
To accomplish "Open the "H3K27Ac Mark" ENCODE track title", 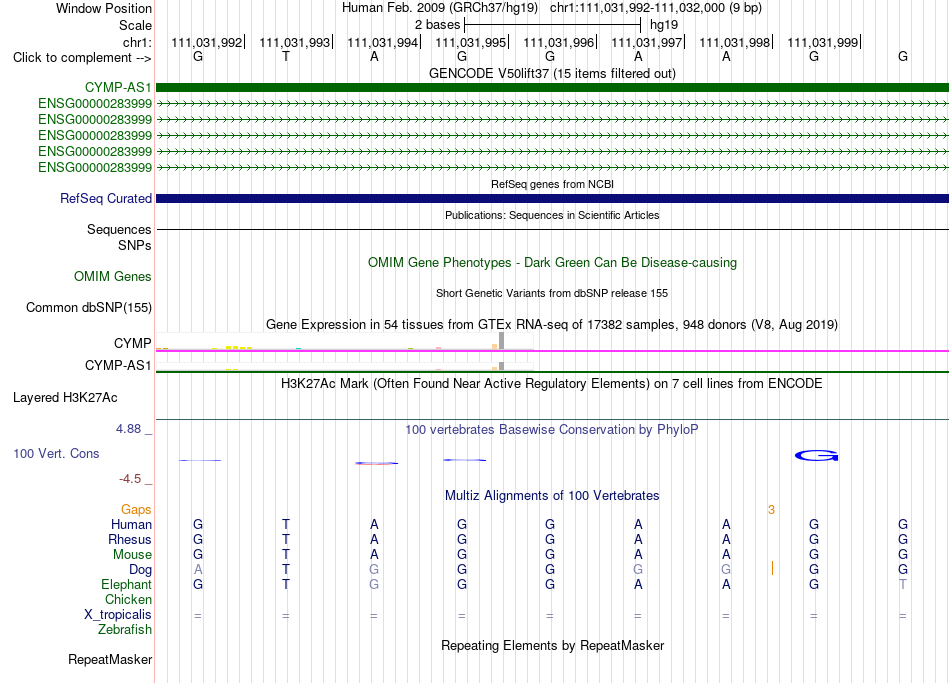I will coord(552,384).
